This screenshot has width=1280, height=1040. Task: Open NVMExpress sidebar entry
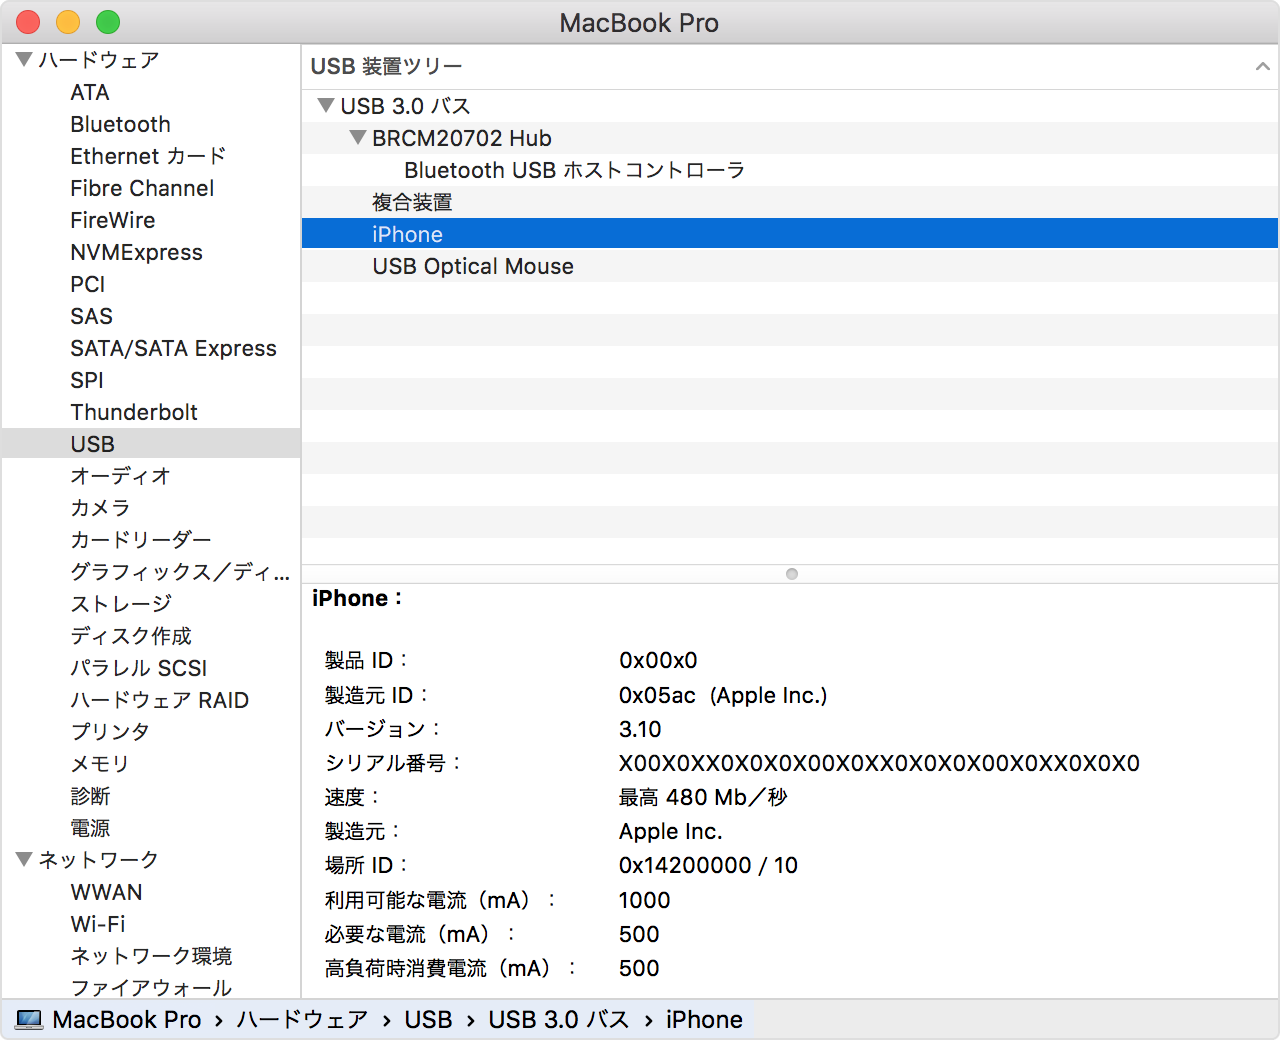136,252
